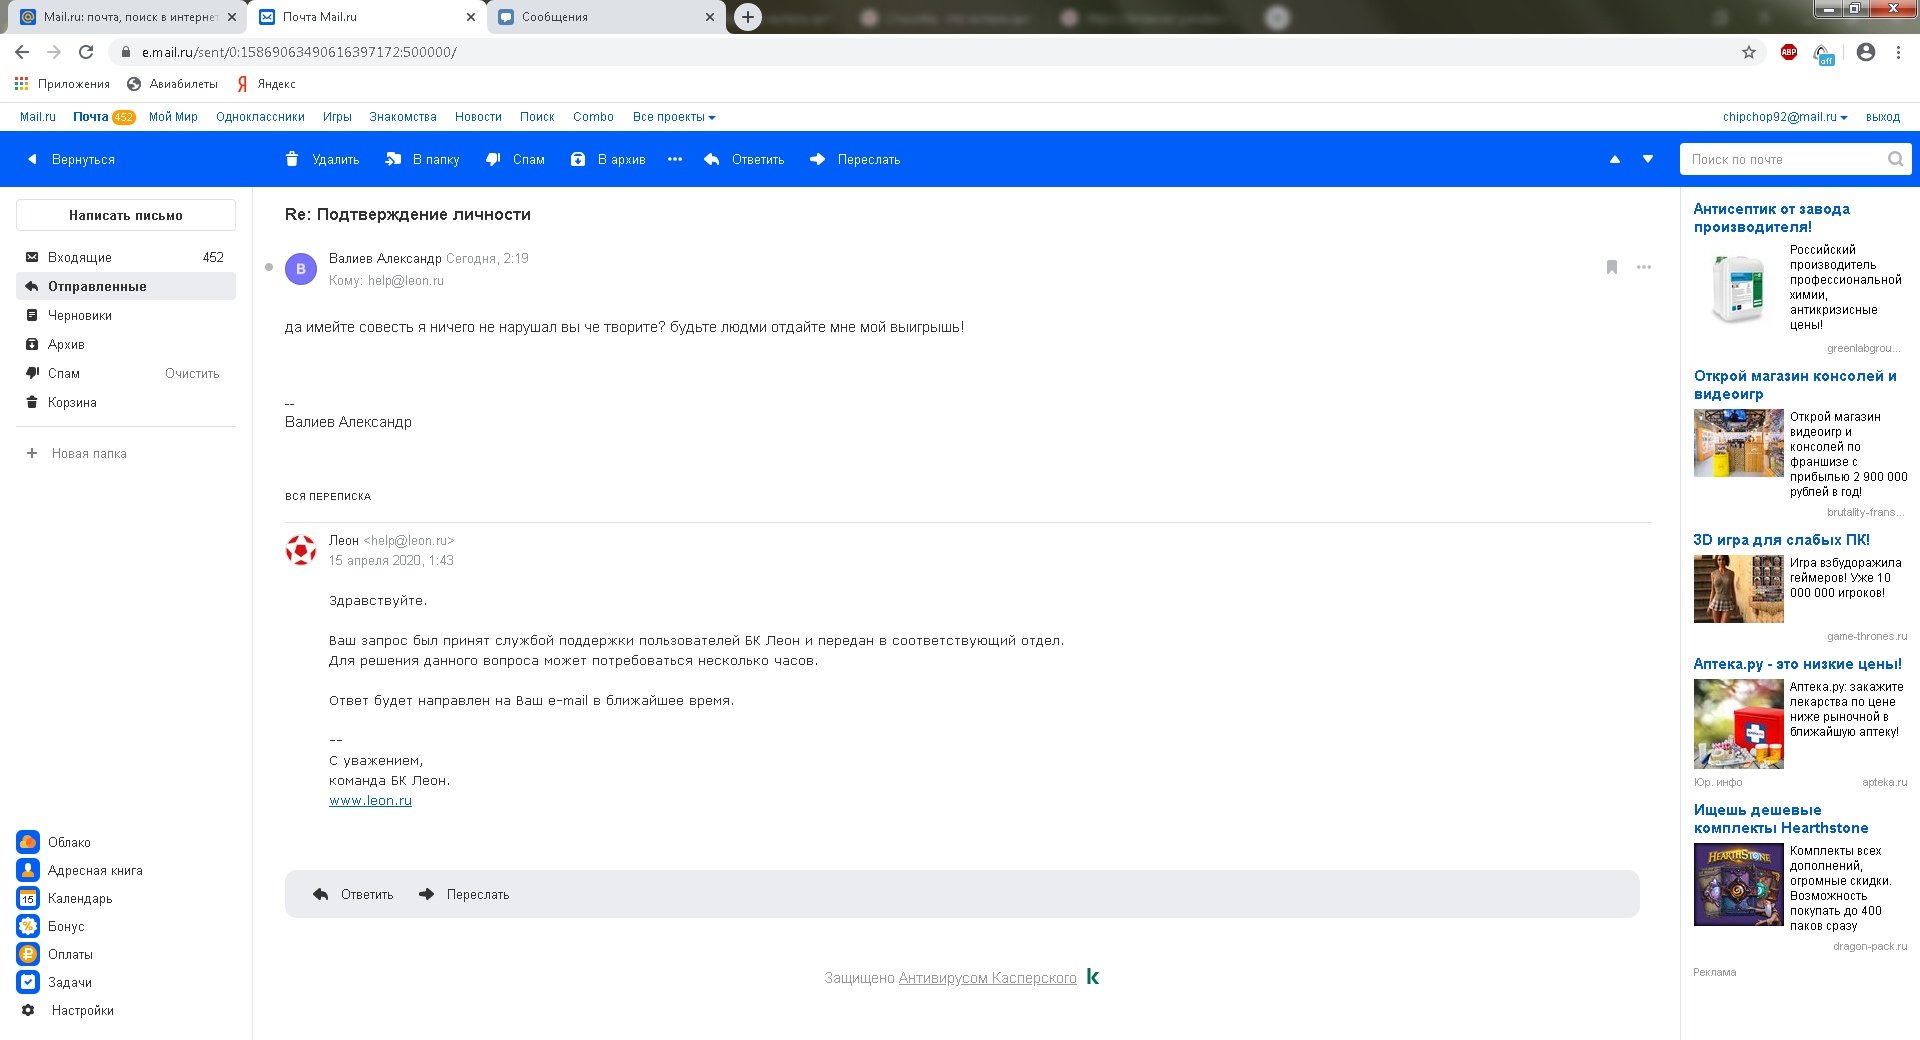This screenshot has width=1920, height=1040.
Task: Click the reply arrow in the top toolbar
Action: [x=712, y=159]
